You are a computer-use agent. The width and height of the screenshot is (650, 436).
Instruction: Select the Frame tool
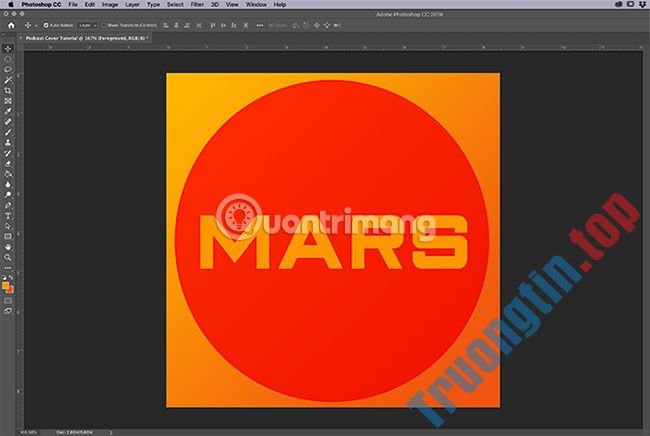pyautogui.click(x=8, y=101)
